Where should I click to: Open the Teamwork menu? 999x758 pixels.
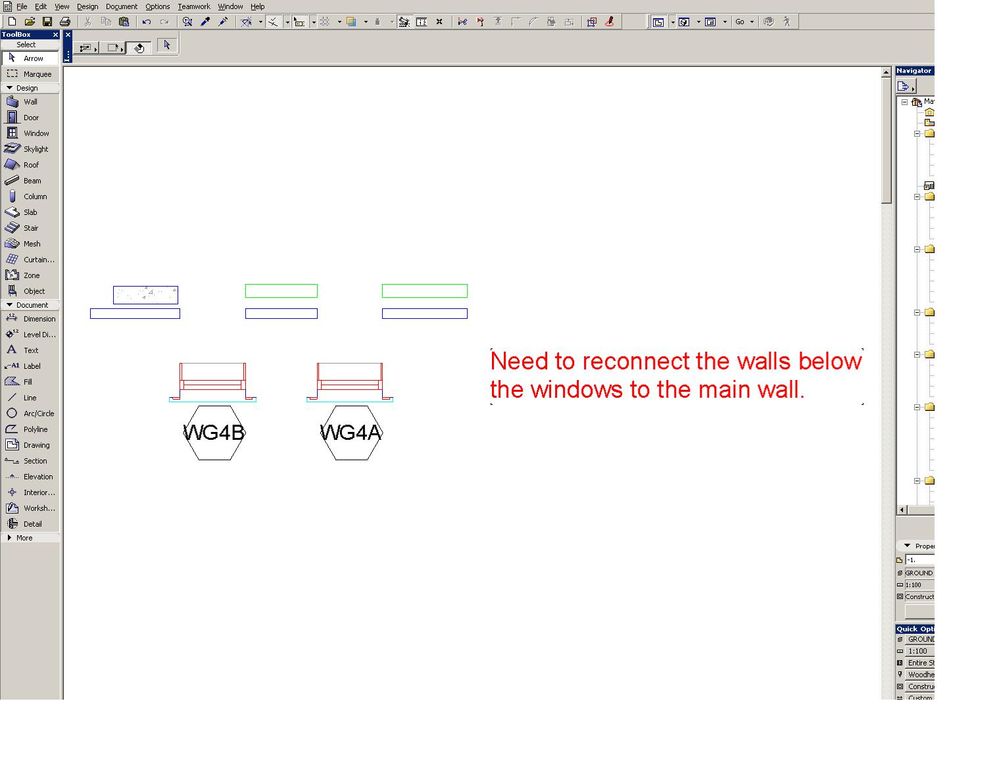click(x=194, y=6)
